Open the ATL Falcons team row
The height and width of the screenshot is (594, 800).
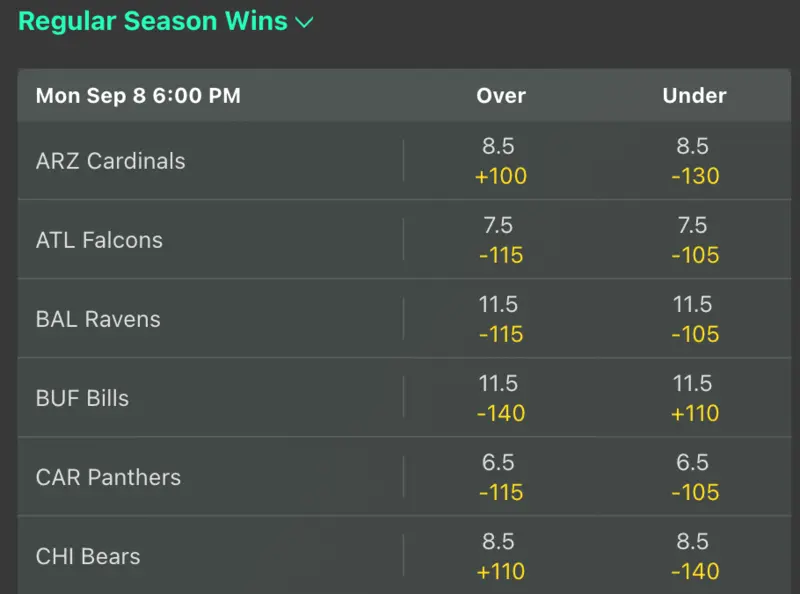tap(99, 240)
